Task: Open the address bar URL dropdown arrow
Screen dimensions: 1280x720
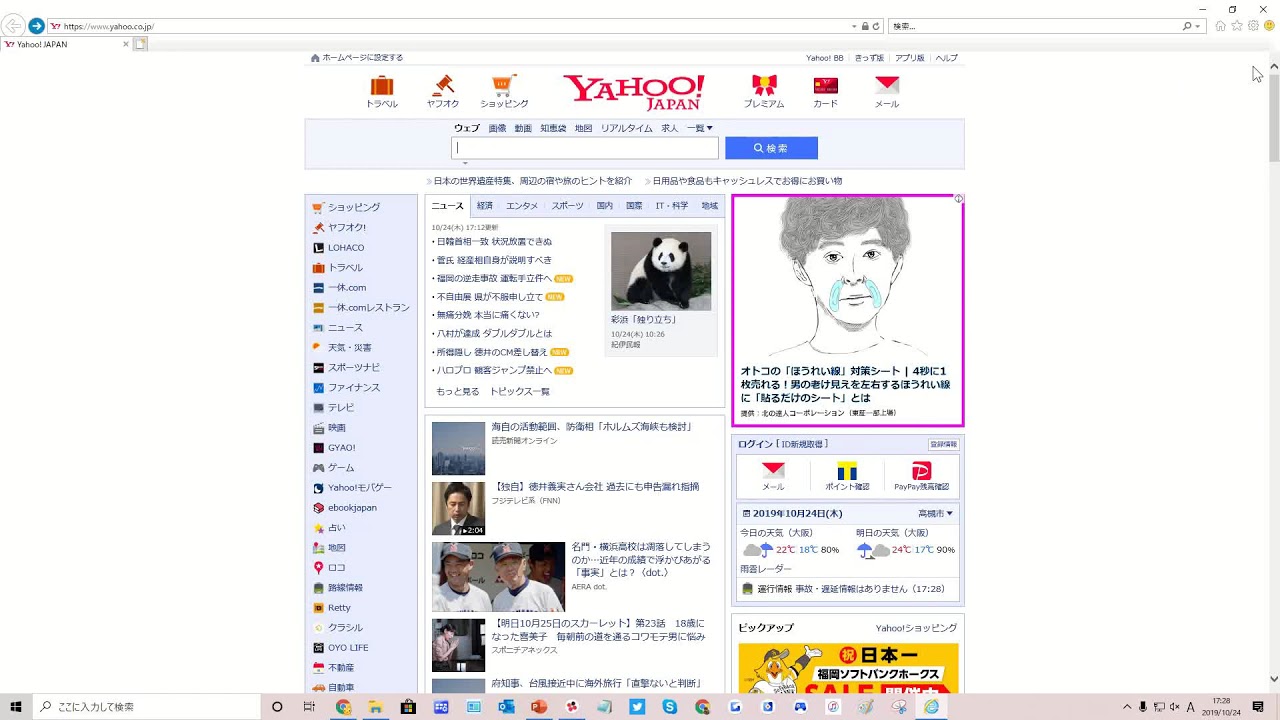Action: 854,26
